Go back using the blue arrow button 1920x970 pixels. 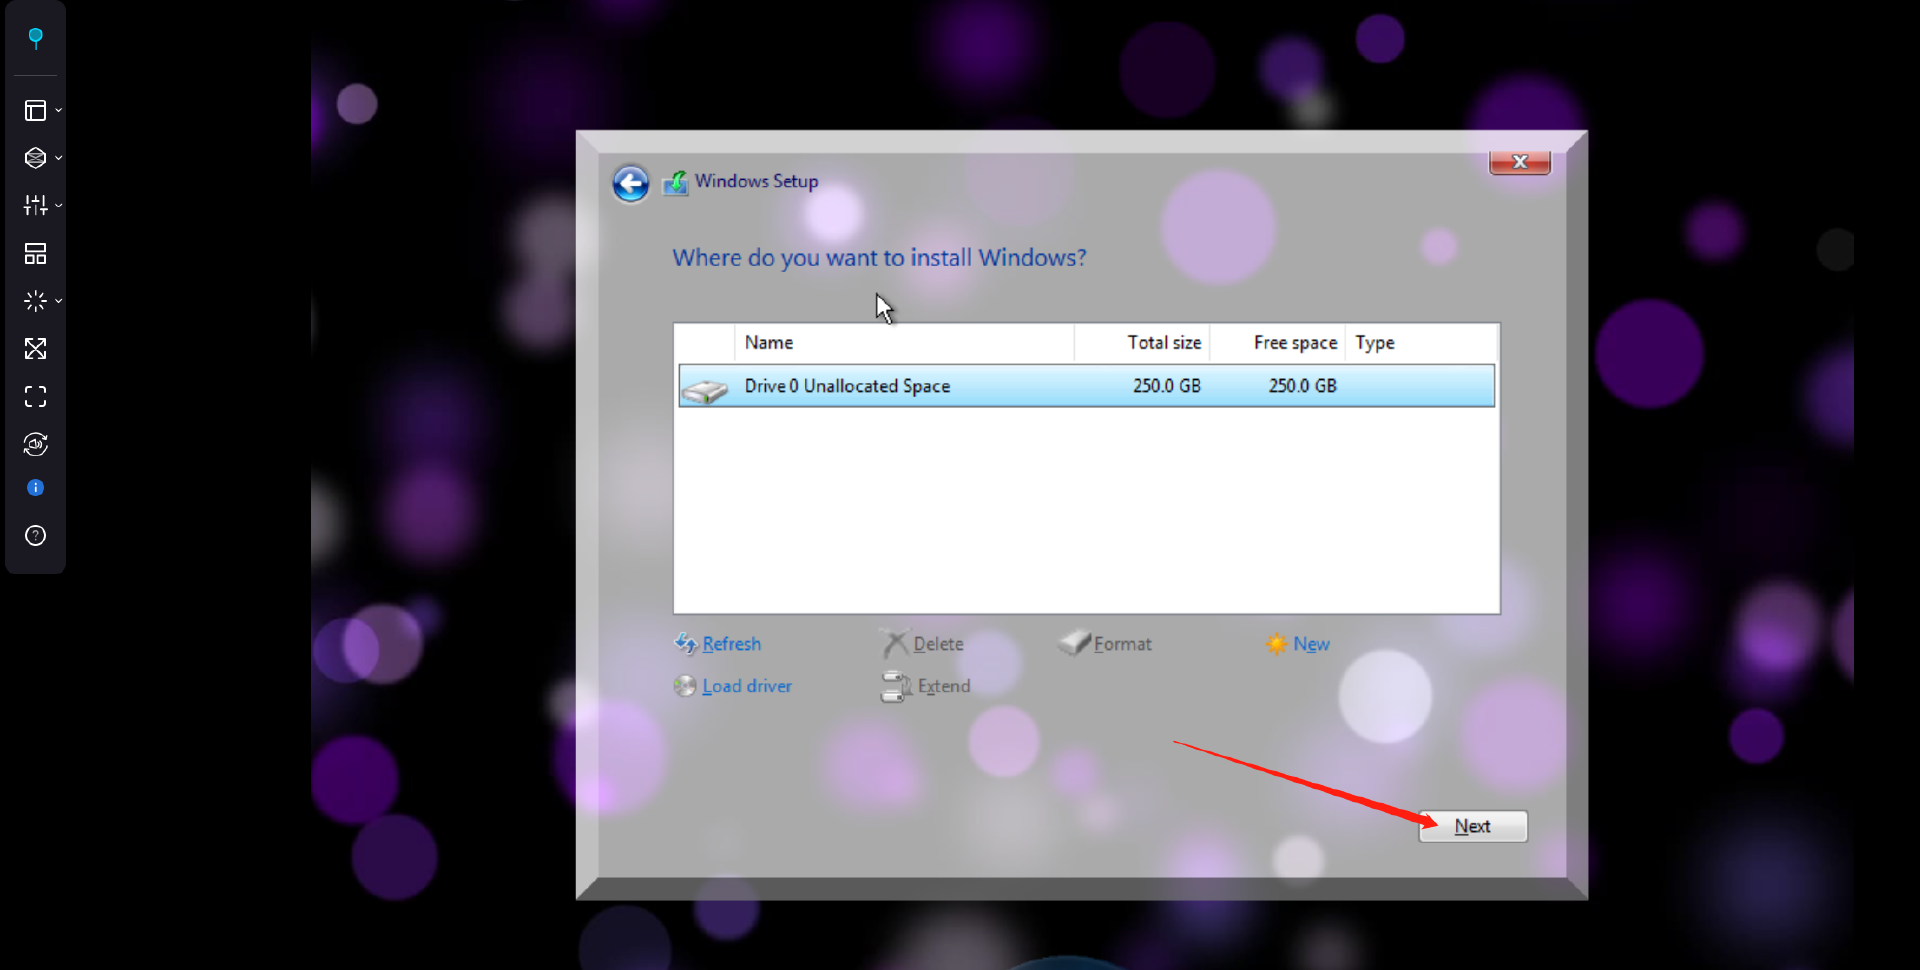[630, 183]
